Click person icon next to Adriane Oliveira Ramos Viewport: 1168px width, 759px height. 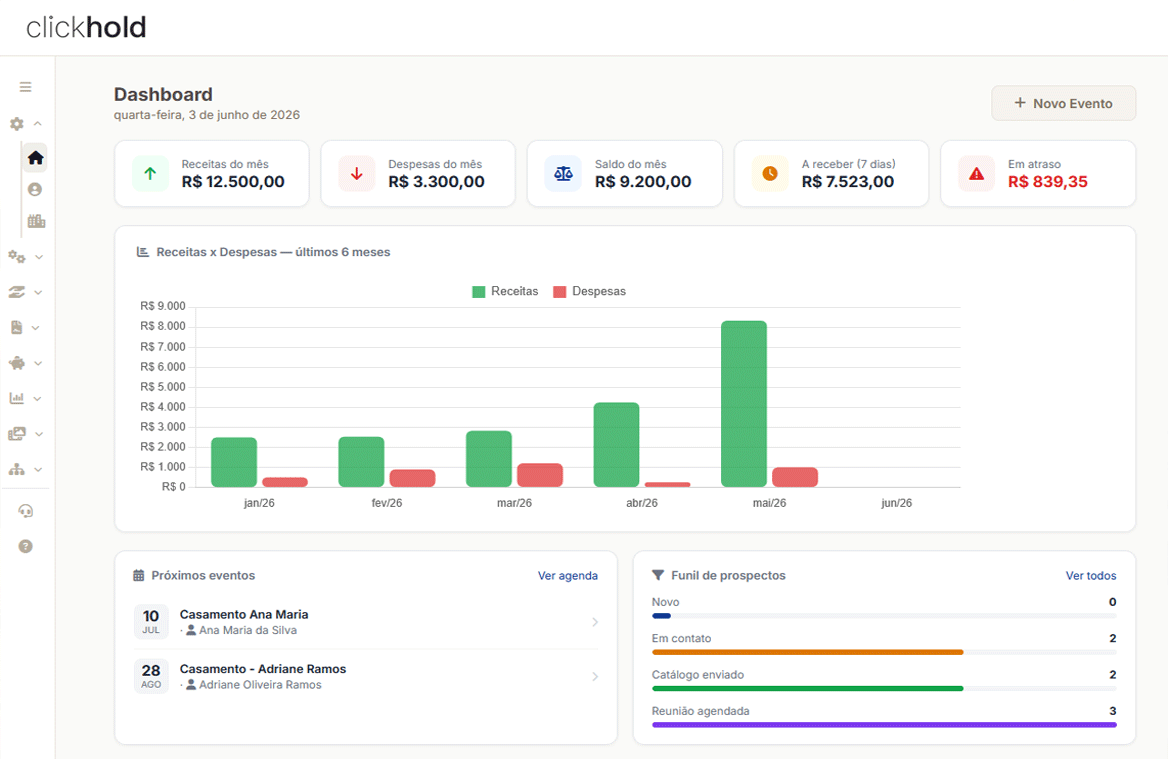pos(191,685)
